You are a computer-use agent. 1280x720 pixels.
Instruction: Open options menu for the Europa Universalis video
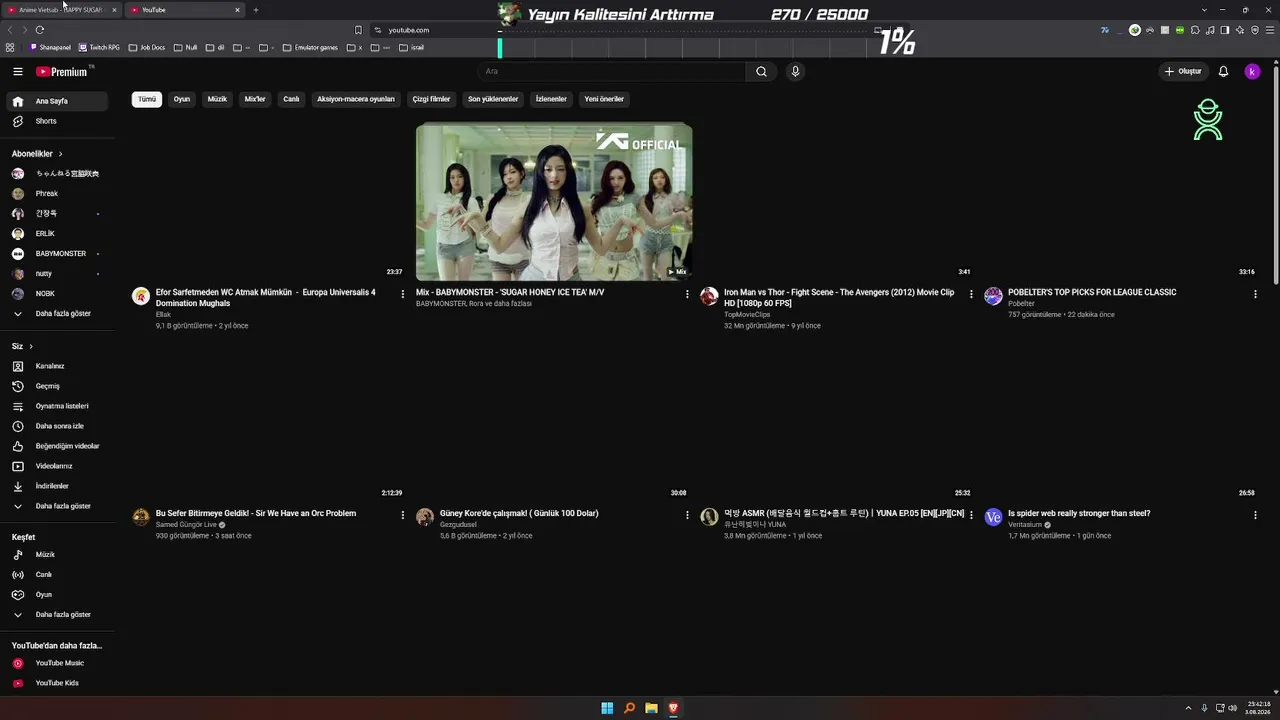403,294
